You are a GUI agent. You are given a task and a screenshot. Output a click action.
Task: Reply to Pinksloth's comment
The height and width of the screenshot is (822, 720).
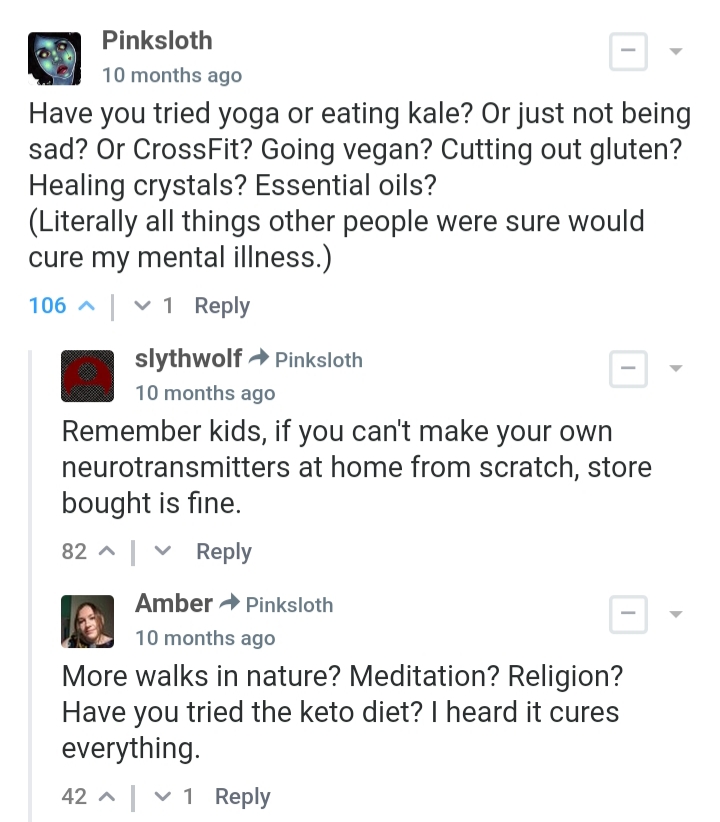pos(222,306)
